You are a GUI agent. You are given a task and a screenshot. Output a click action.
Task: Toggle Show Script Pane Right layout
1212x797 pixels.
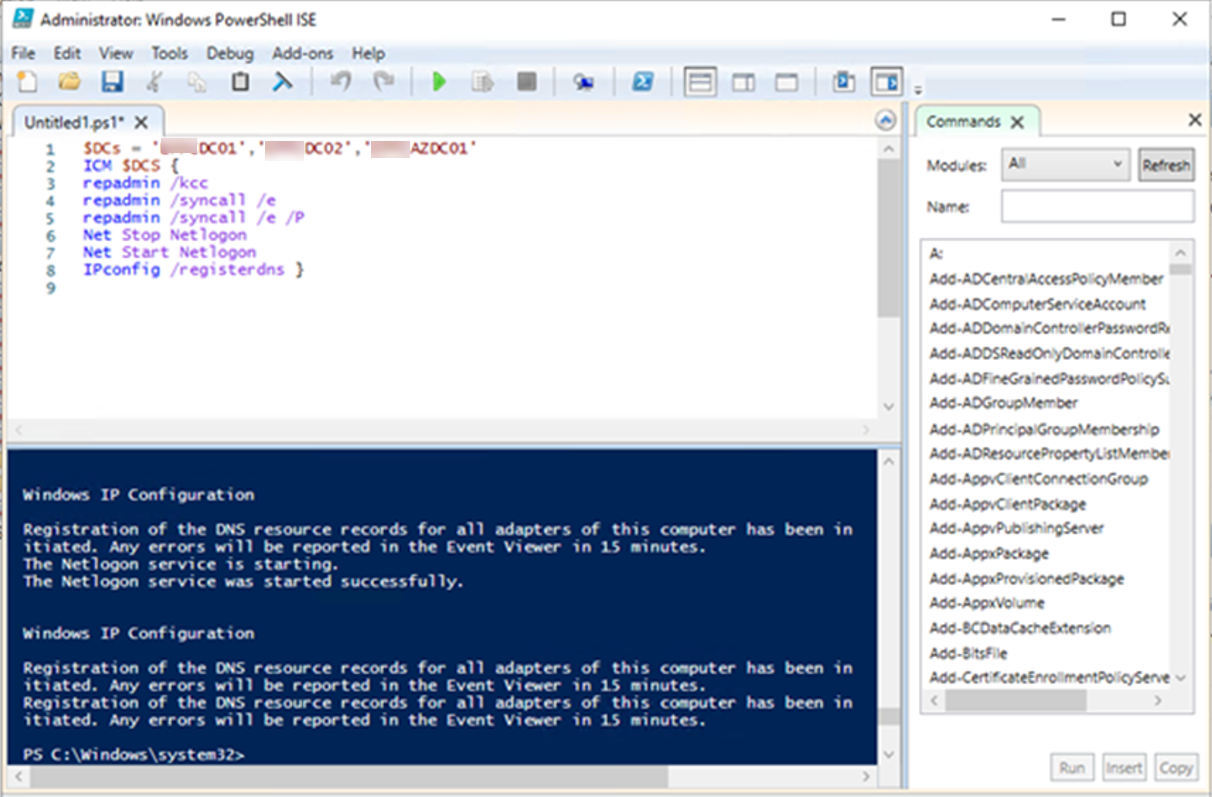[743, 83]
